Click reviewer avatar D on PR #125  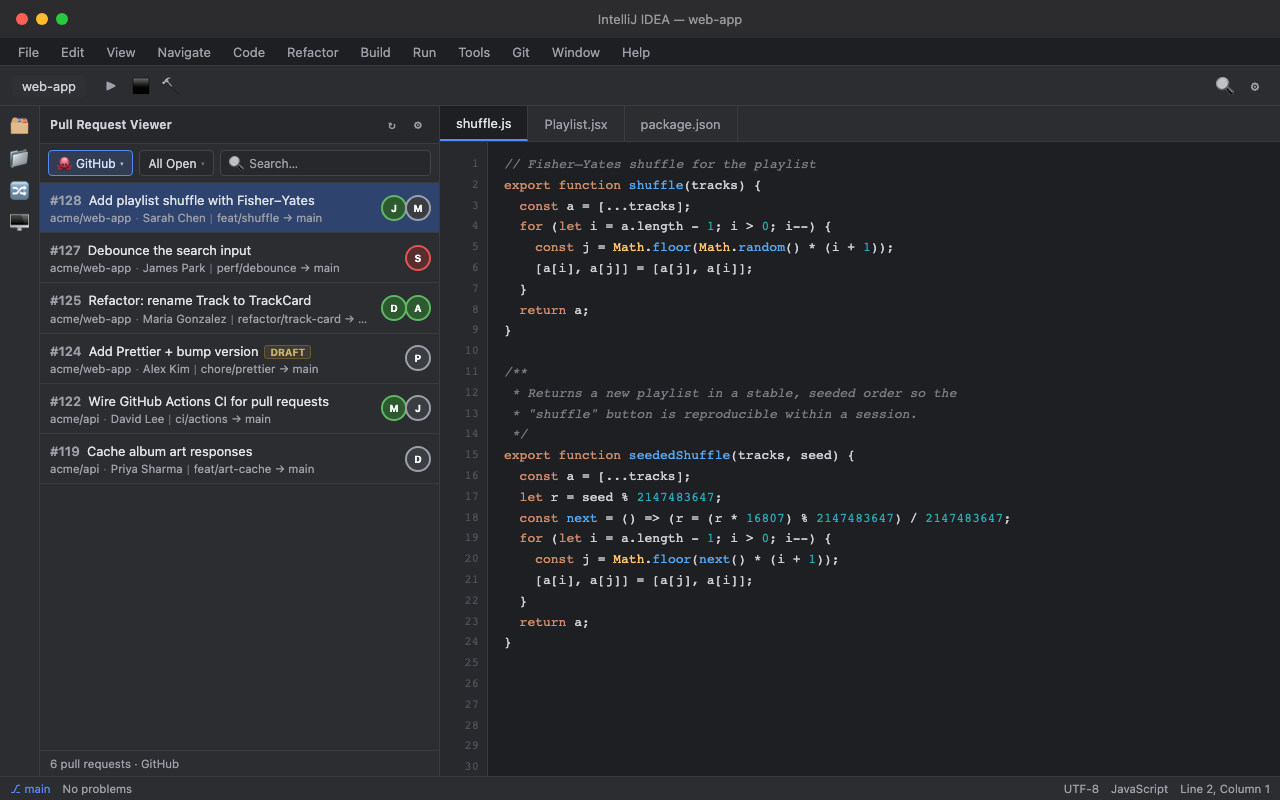click(394, 308)
